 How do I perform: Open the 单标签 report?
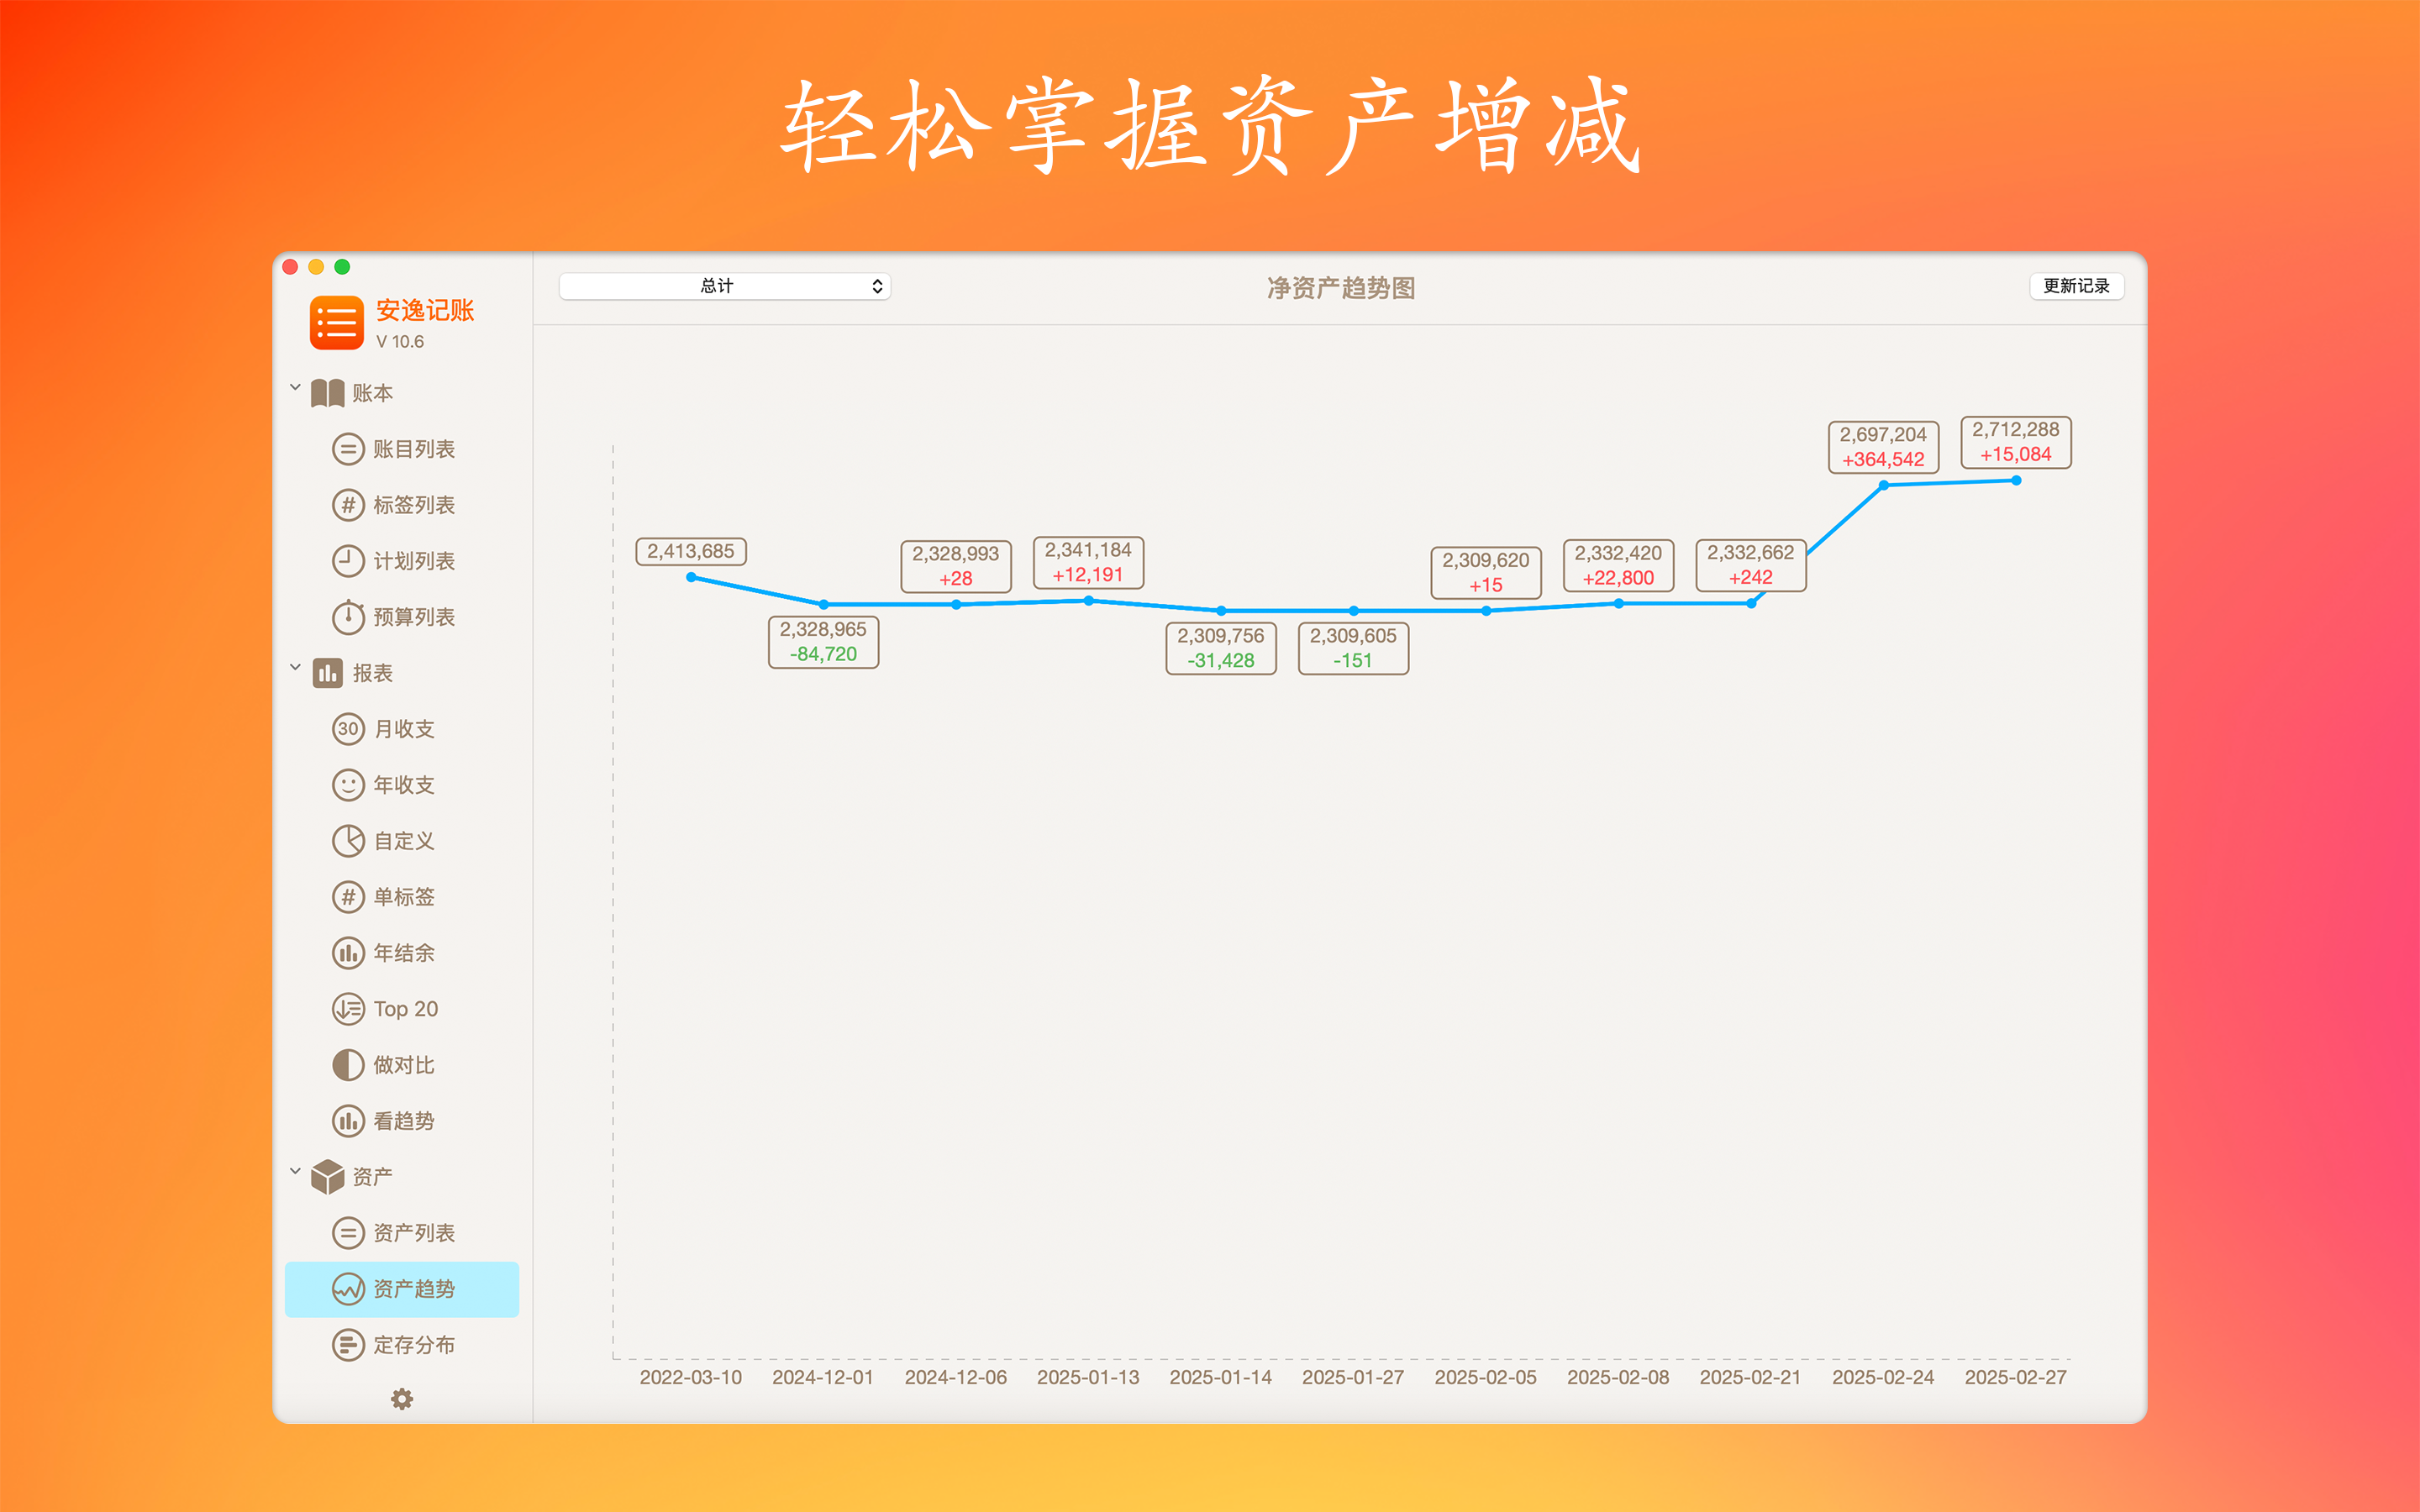[403, 897]
